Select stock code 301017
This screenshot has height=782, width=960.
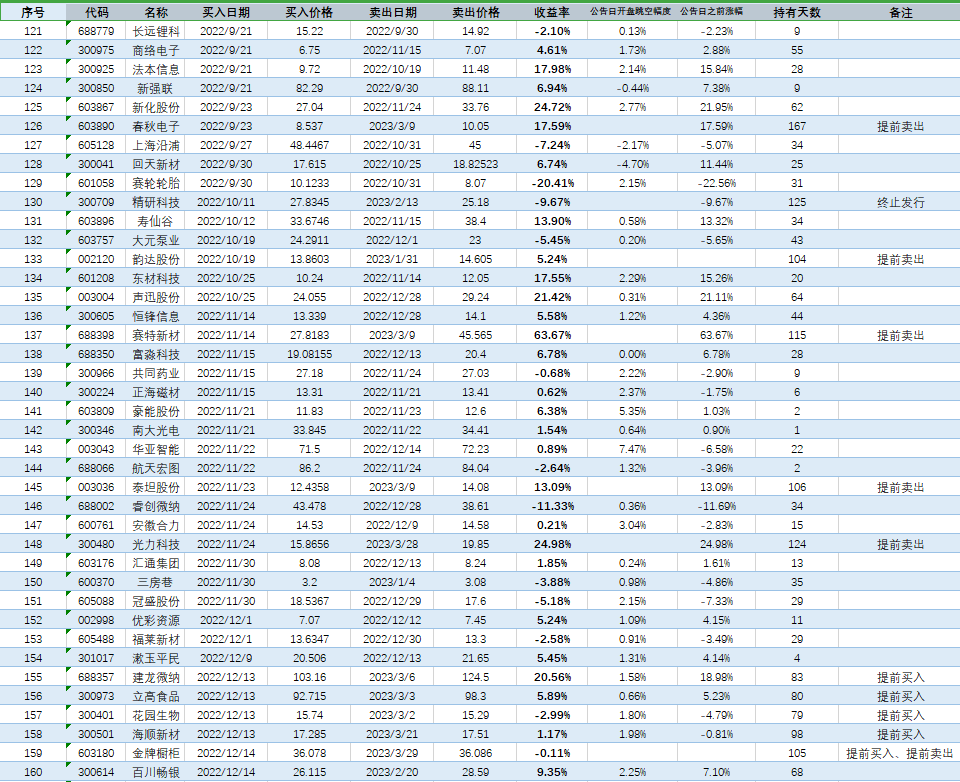pos(96,658)
